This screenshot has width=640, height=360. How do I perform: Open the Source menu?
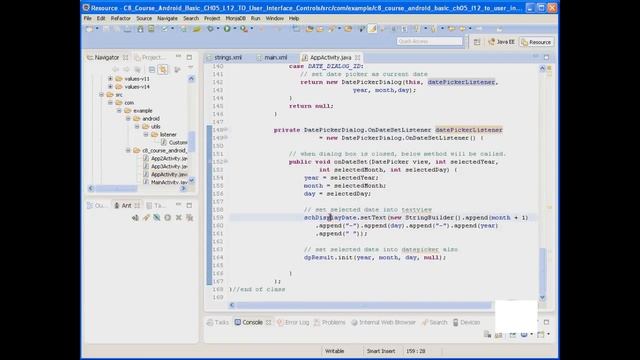(x=144, y=18)
